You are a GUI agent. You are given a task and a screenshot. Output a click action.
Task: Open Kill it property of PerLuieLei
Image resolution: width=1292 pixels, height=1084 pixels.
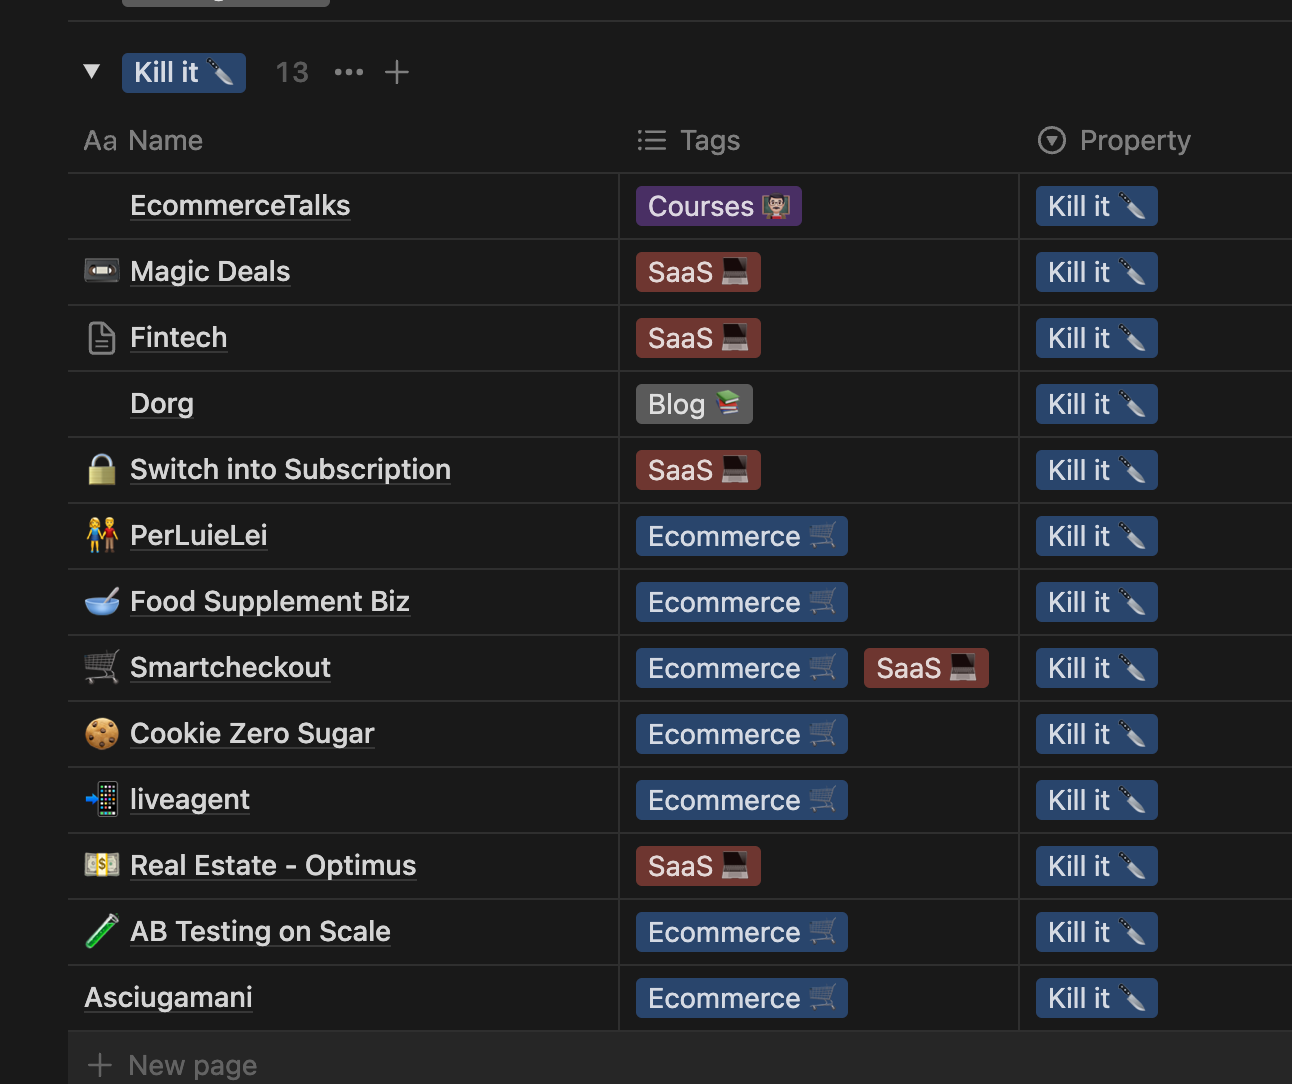click(1097, 536)
